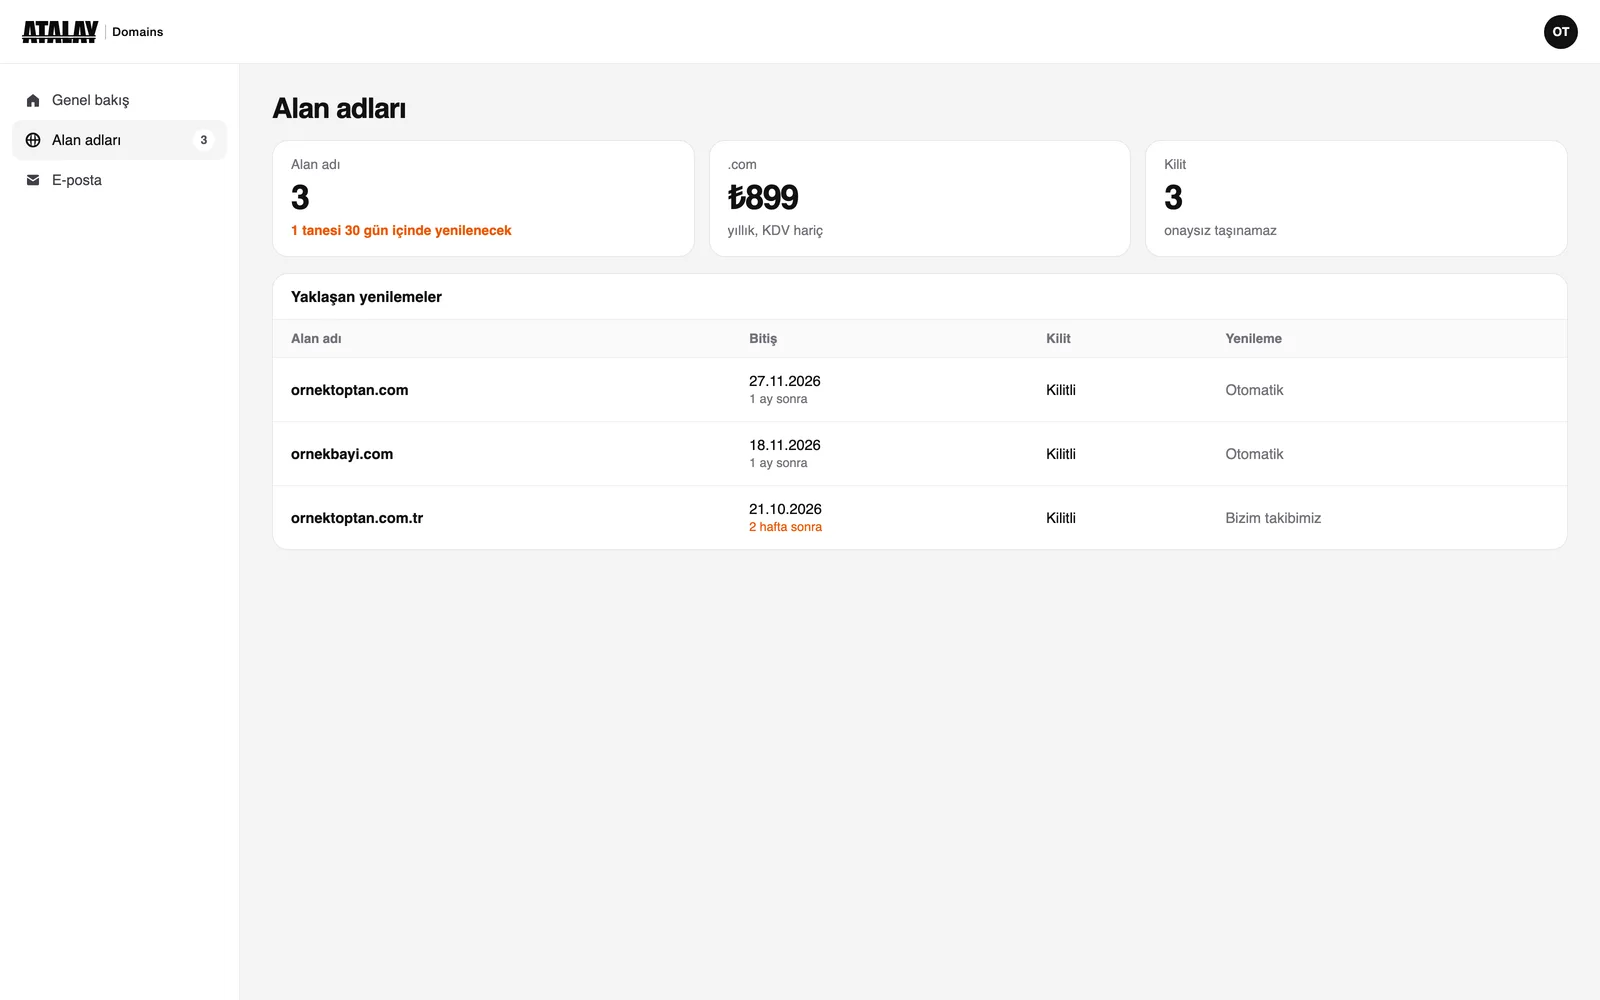Click the 'Kilit' column header
Viewport: 1600px width, 1000px height.
[1058, 339]
